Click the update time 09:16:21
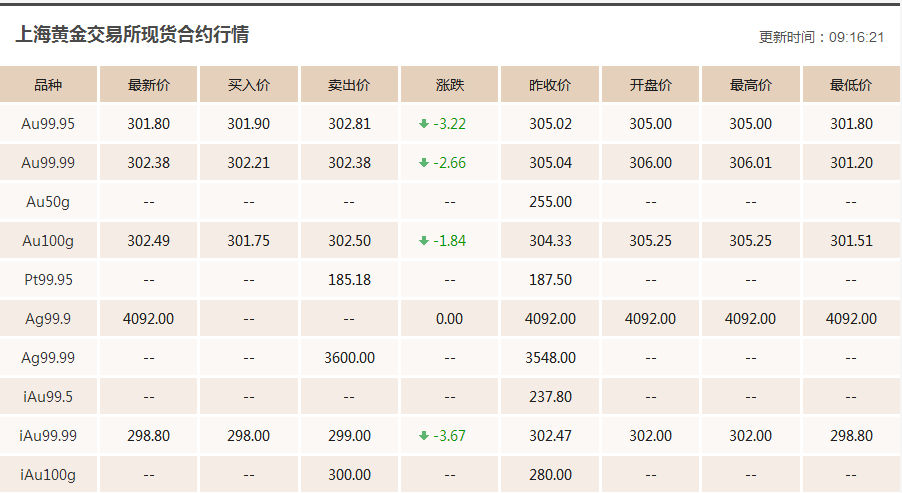 point(856,37)
